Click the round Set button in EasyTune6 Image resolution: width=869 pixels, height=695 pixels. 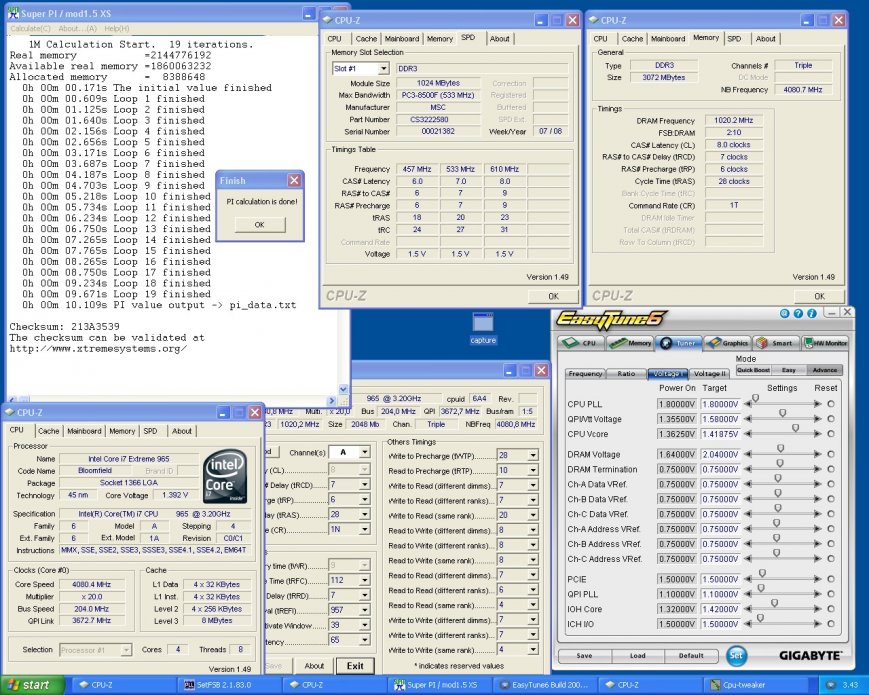click(736, 656)
